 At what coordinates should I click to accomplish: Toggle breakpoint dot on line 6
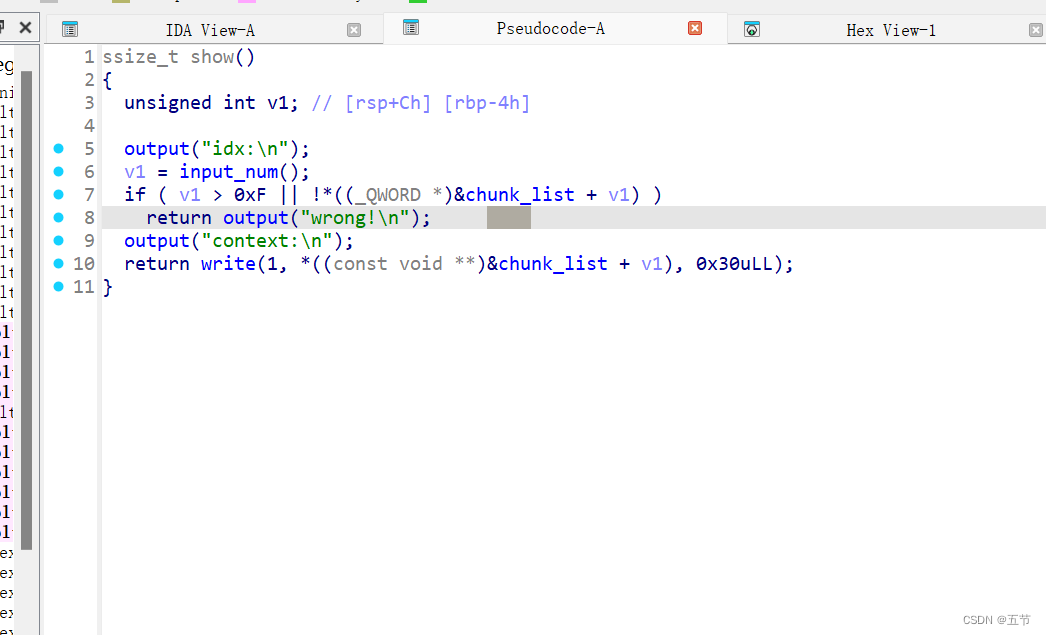click(x=59, y=171)
